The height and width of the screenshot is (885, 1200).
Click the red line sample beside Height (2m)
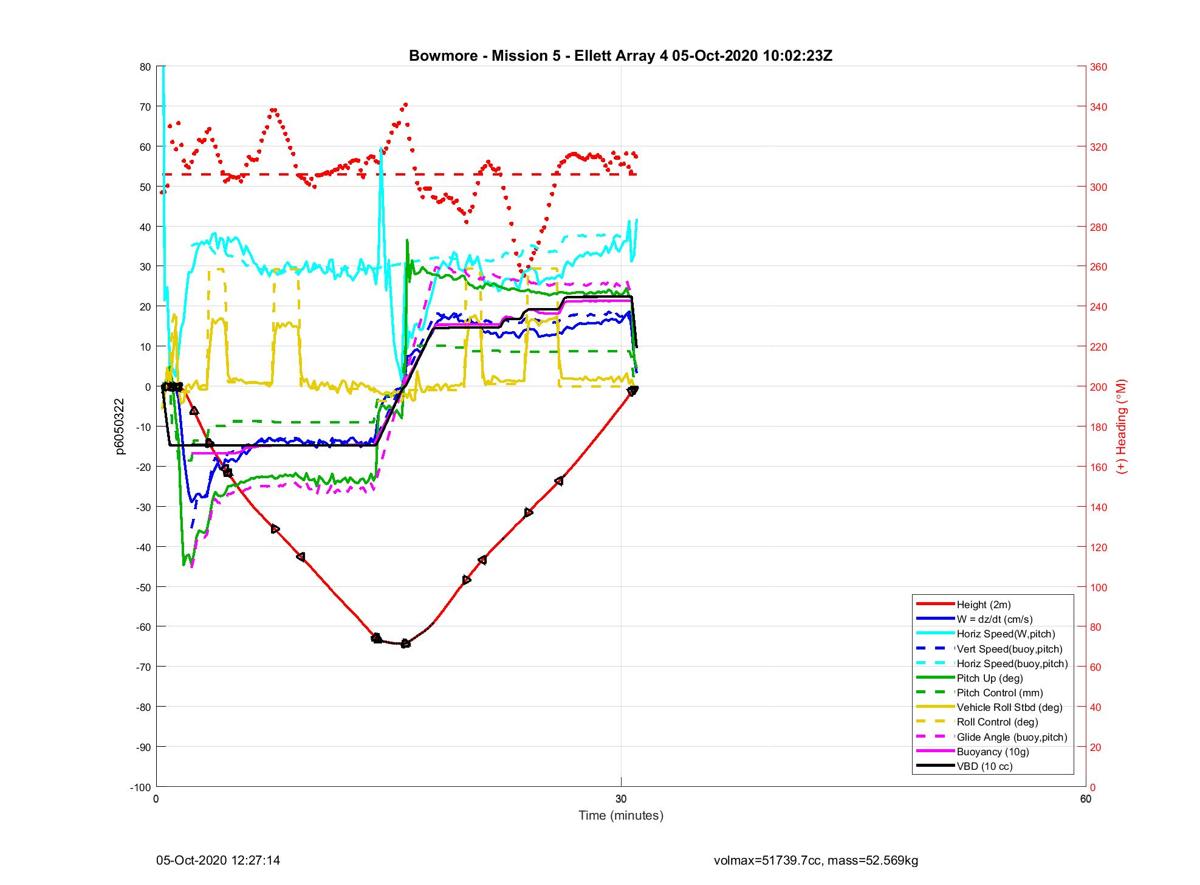pos(934,604)
